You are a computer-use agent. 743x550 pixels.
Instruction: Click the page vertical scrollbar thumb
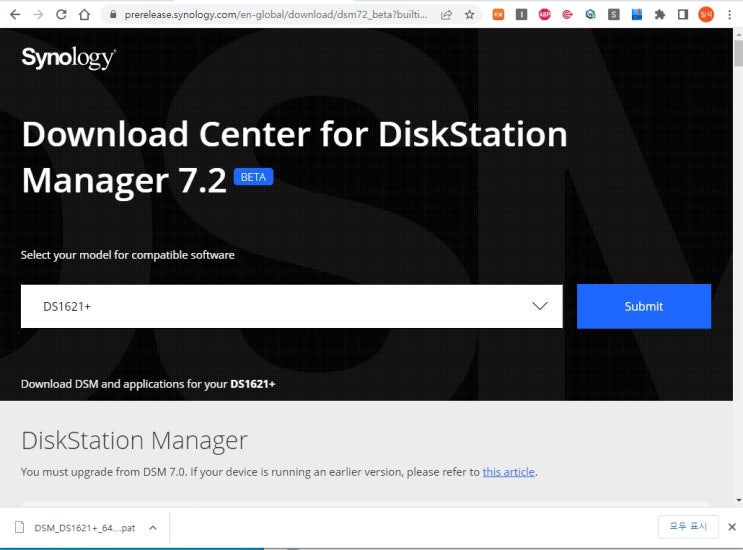tap(738, 54)
